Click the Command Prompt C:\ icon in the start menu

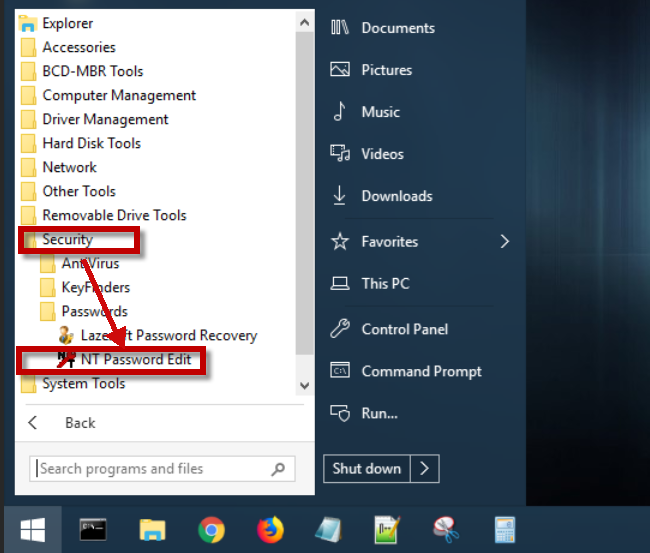[340, 370]
